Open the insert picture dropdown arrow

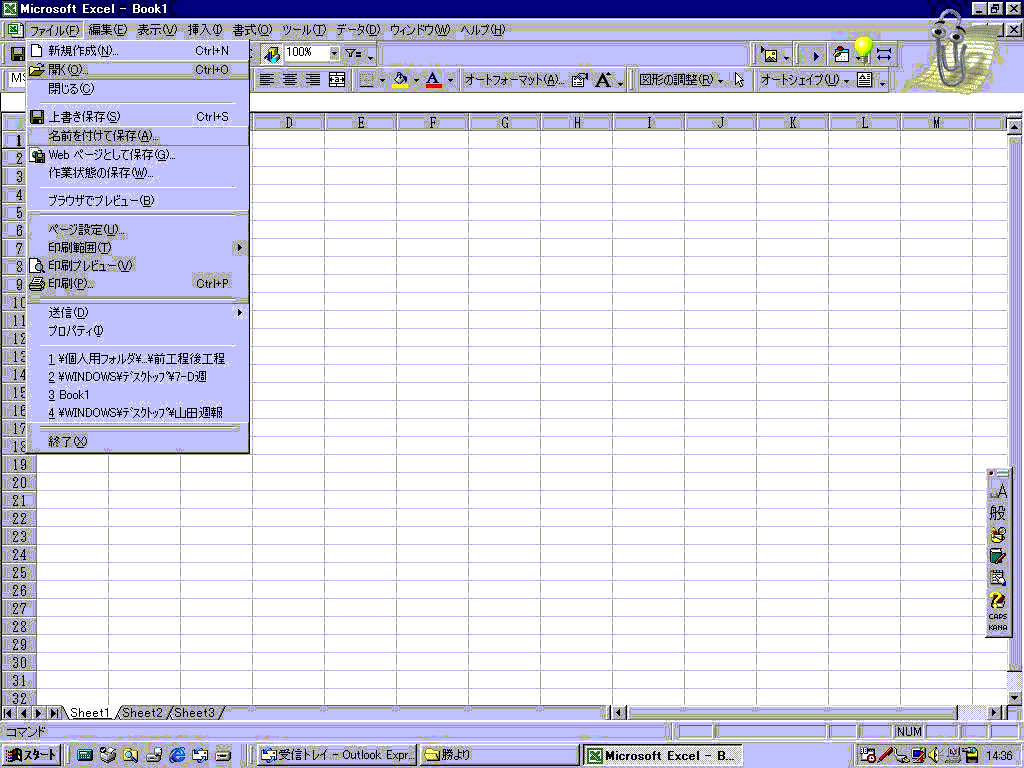(786, 56)
